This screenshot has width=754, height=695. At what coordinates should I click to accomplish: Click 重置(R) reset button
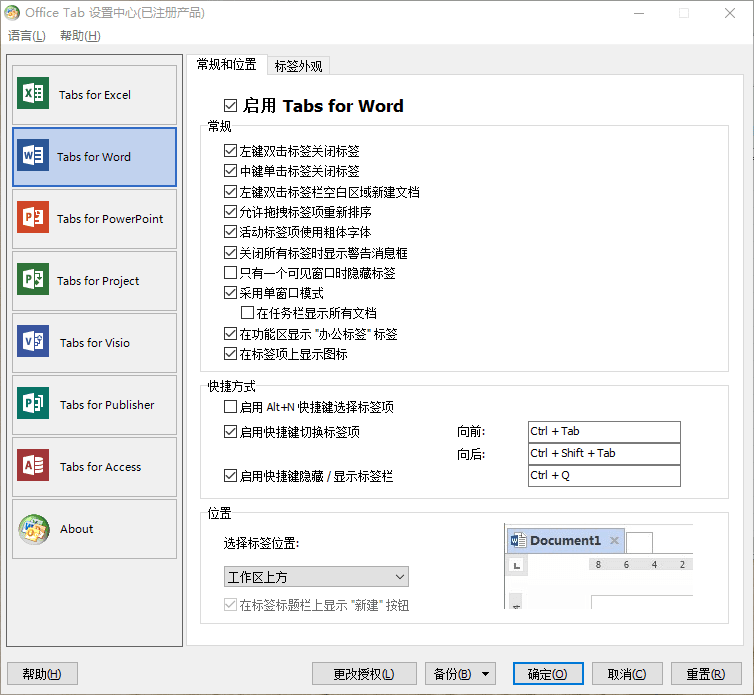point(706,674)
